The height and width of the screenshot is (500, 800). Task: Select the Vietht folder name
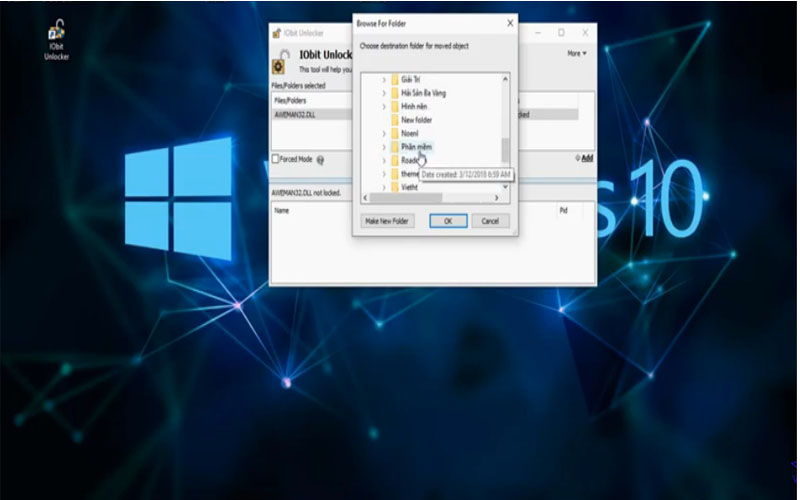click(409, 187)
